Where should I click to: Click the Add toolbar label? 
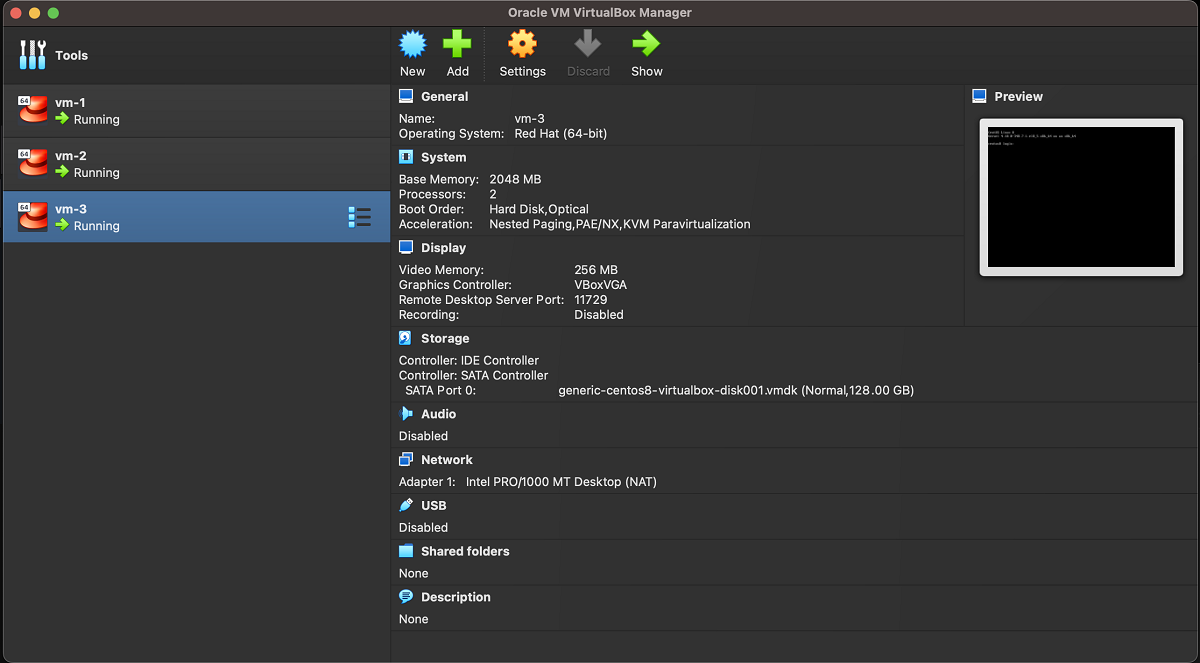pos(458,71)
